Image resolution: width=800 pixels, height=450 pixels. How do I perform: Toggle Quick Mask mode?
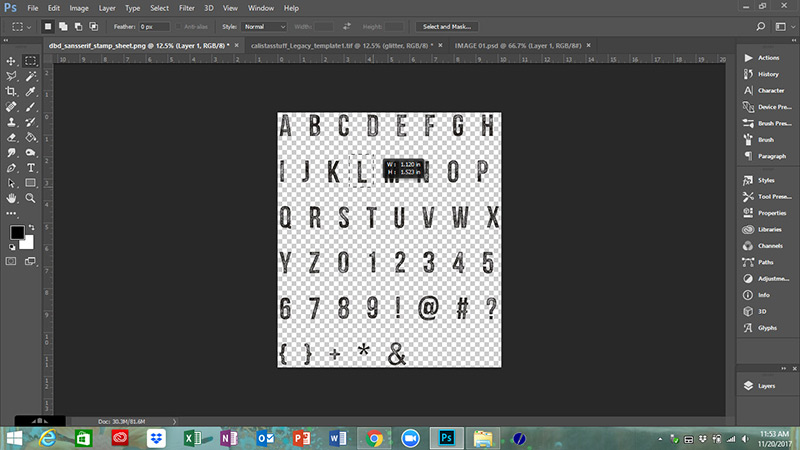[12, 261]
